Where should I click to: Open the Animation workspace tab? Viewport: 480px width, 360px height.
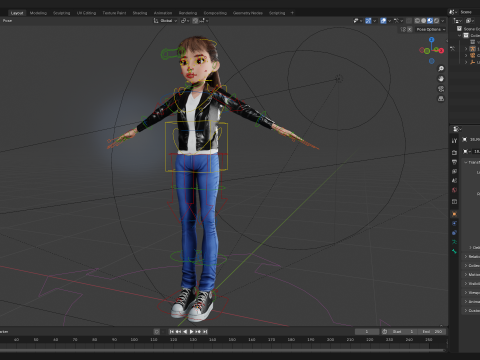163,13
